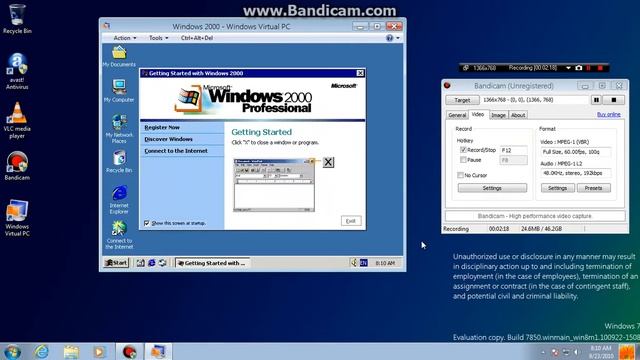Viewport: 640px width, 360px height.
Task: Switch to the General tab in Bandicam
Action: tap(457, 115)
